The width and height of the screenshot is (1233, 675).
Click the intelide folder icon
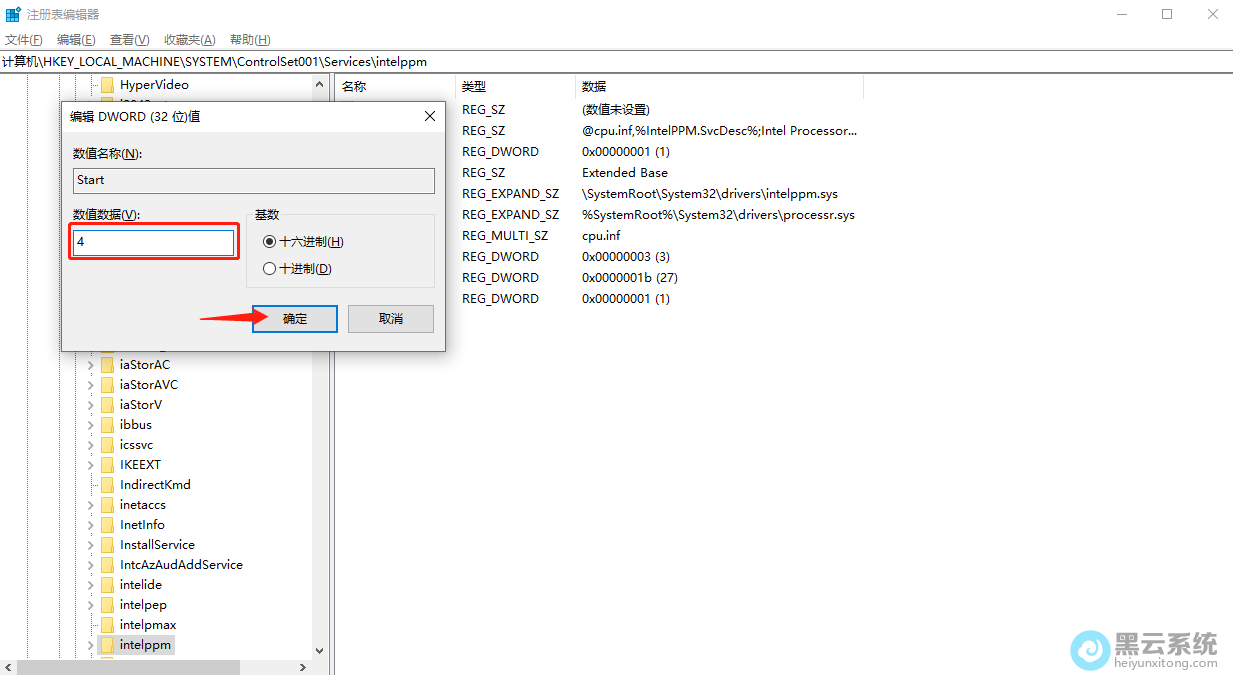tap(107, 585)
